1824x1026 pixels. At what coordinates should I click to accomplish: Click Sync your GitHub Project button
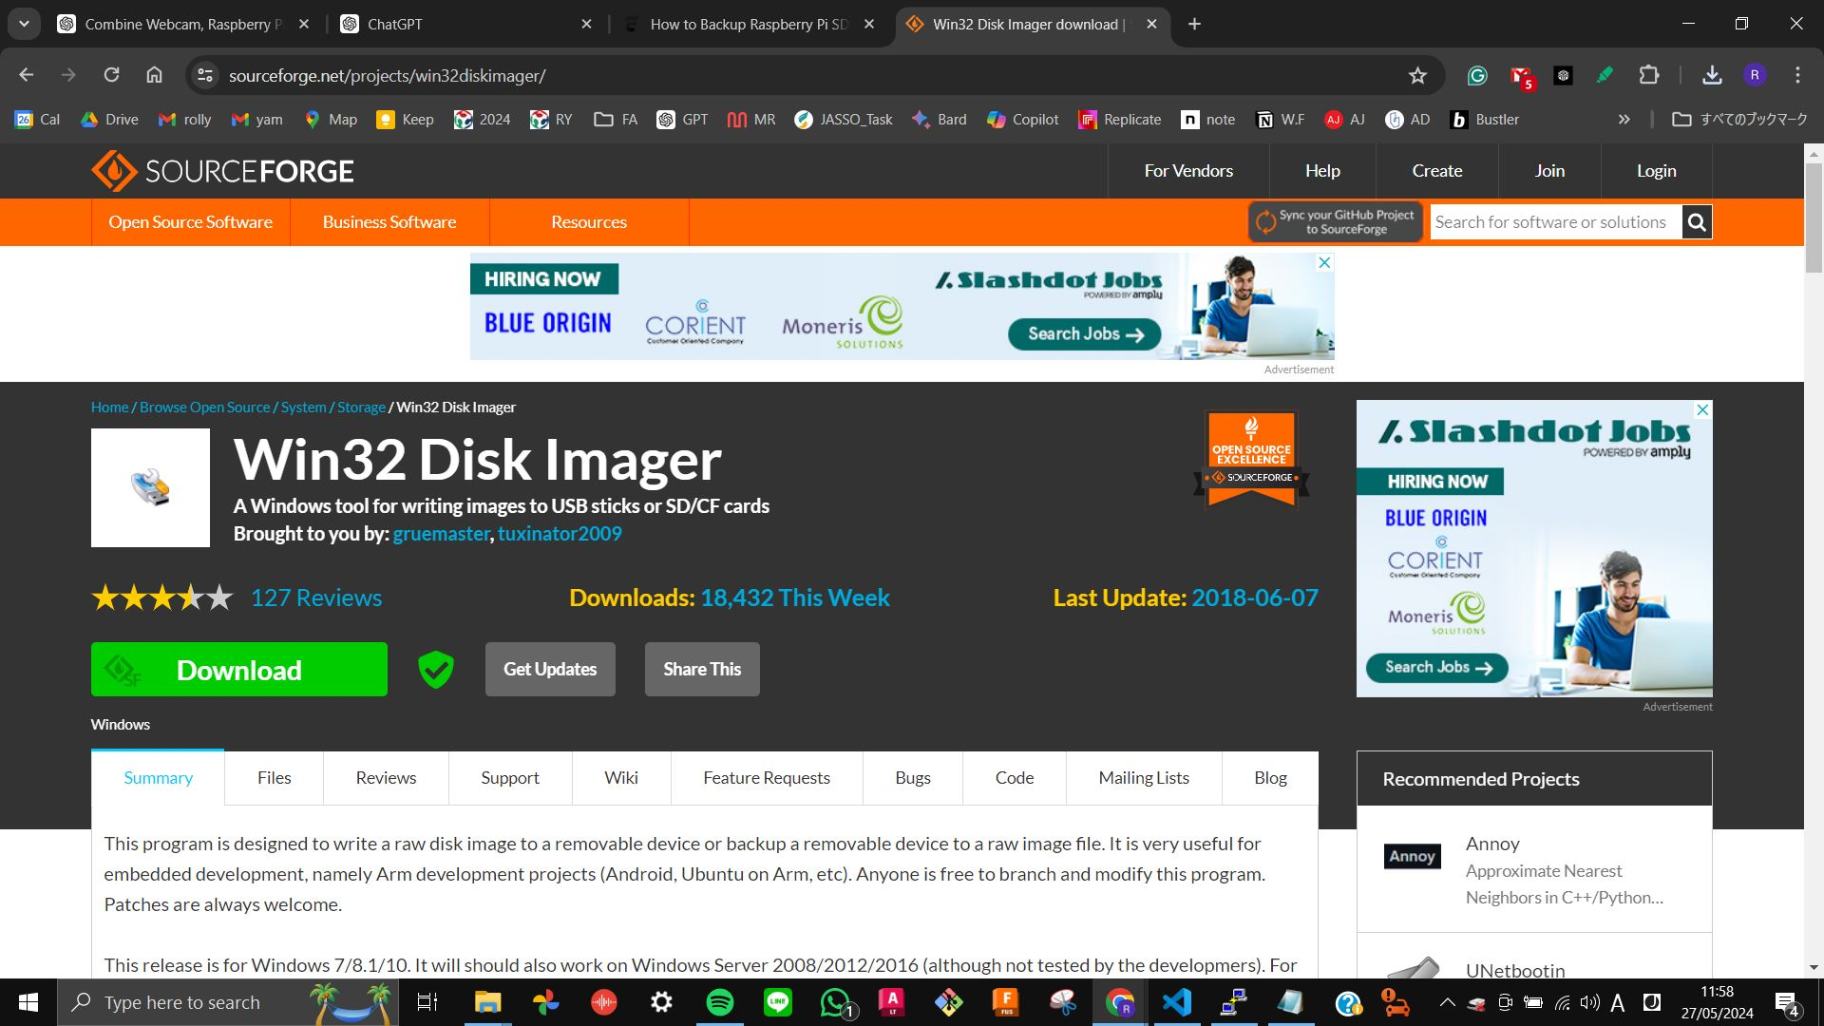1335,222
